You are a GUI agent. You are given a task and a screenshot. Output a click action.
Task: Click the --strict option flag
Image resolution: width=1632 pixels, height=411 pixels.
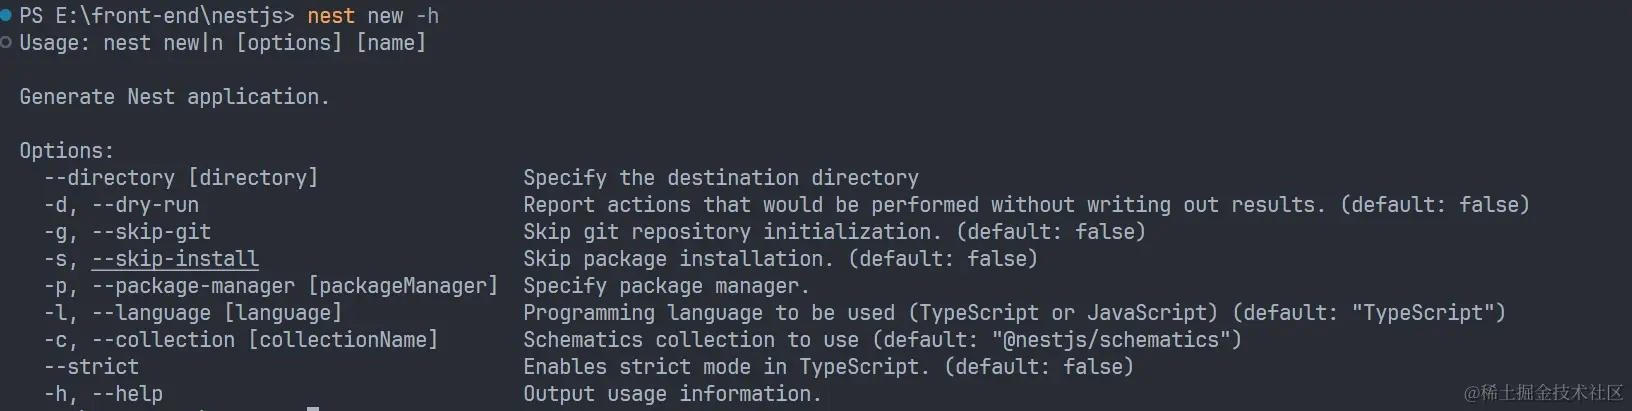click(91, 367)
